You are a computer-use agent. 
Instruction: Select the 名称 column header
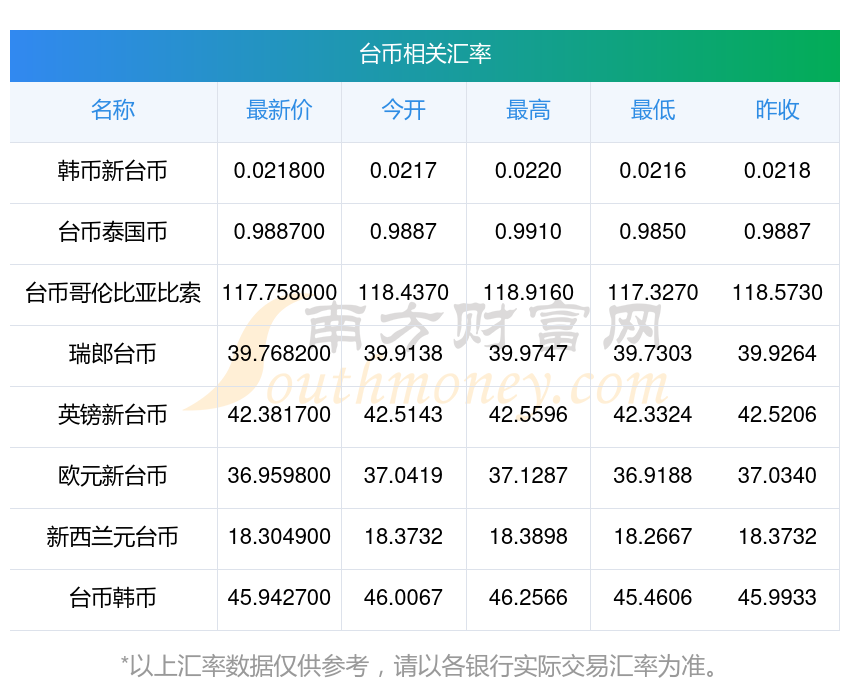pyautogui.click(x=113, y=111)
